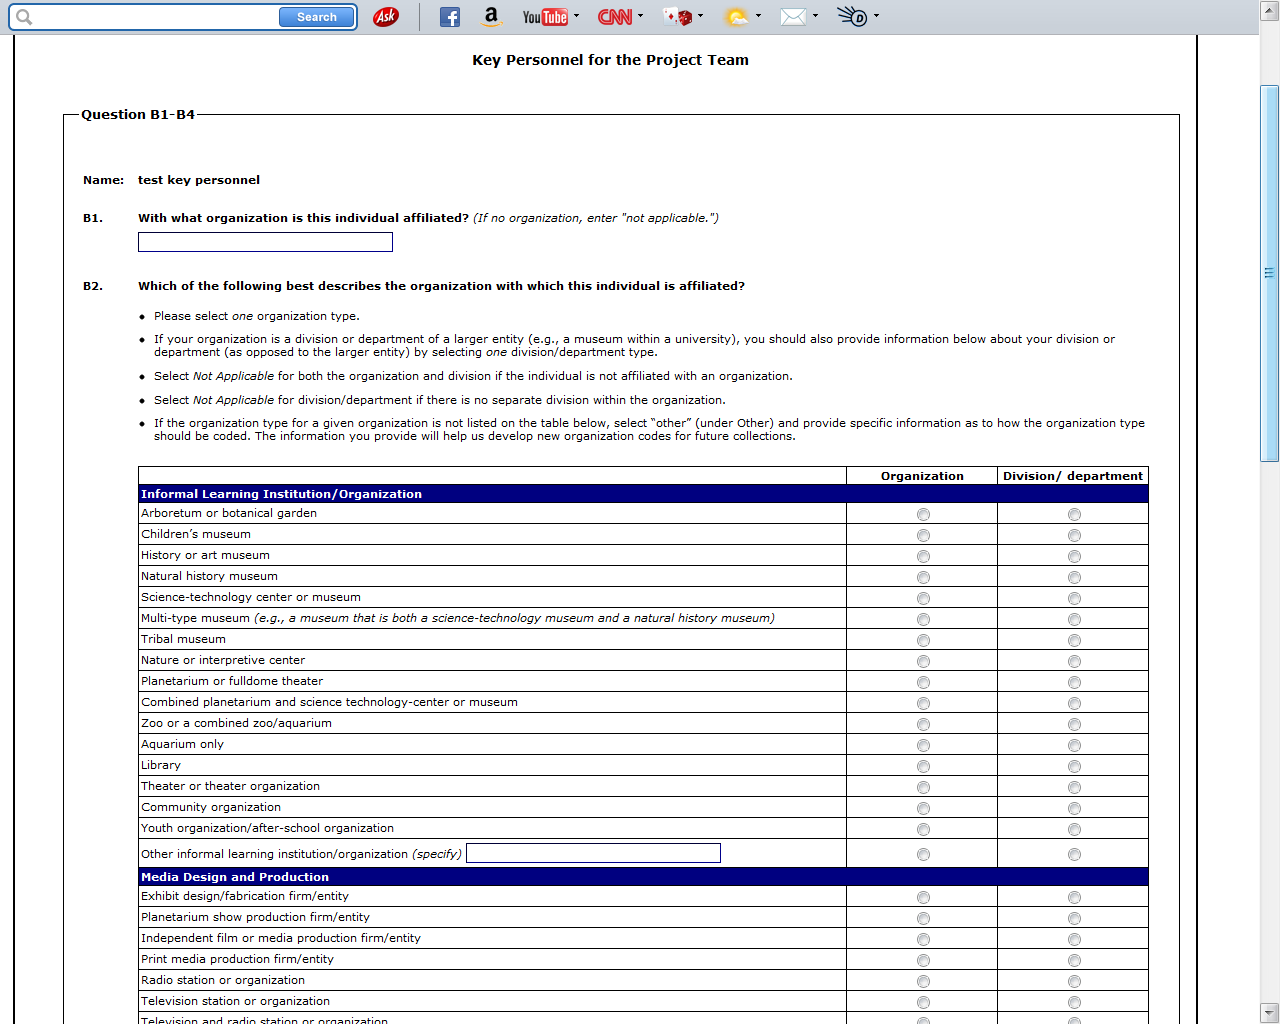Select Organization for Science-technology center or museum
This screenshot has width=1280, height=1024.
pos(923,598)
